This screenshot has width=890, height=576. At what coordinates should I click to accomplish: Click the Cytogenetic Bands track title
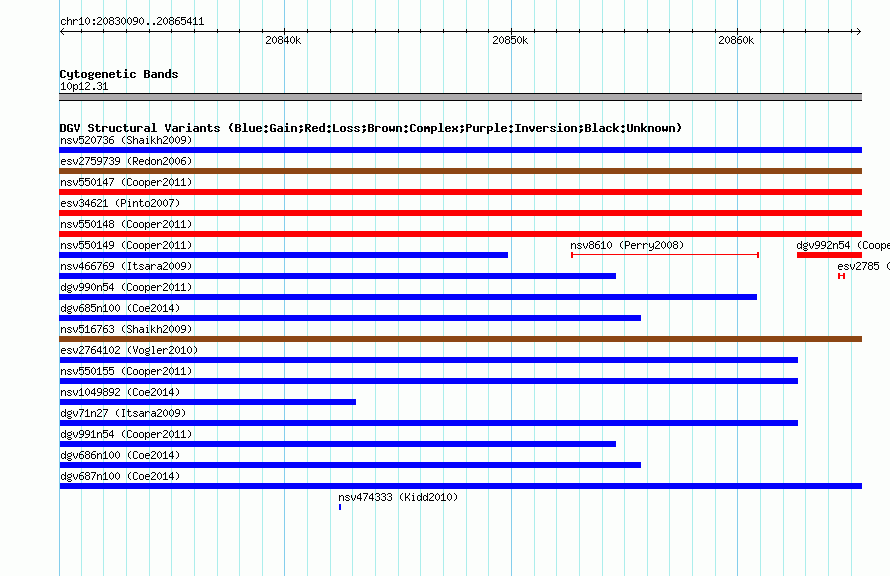click(x=119, y=74)
